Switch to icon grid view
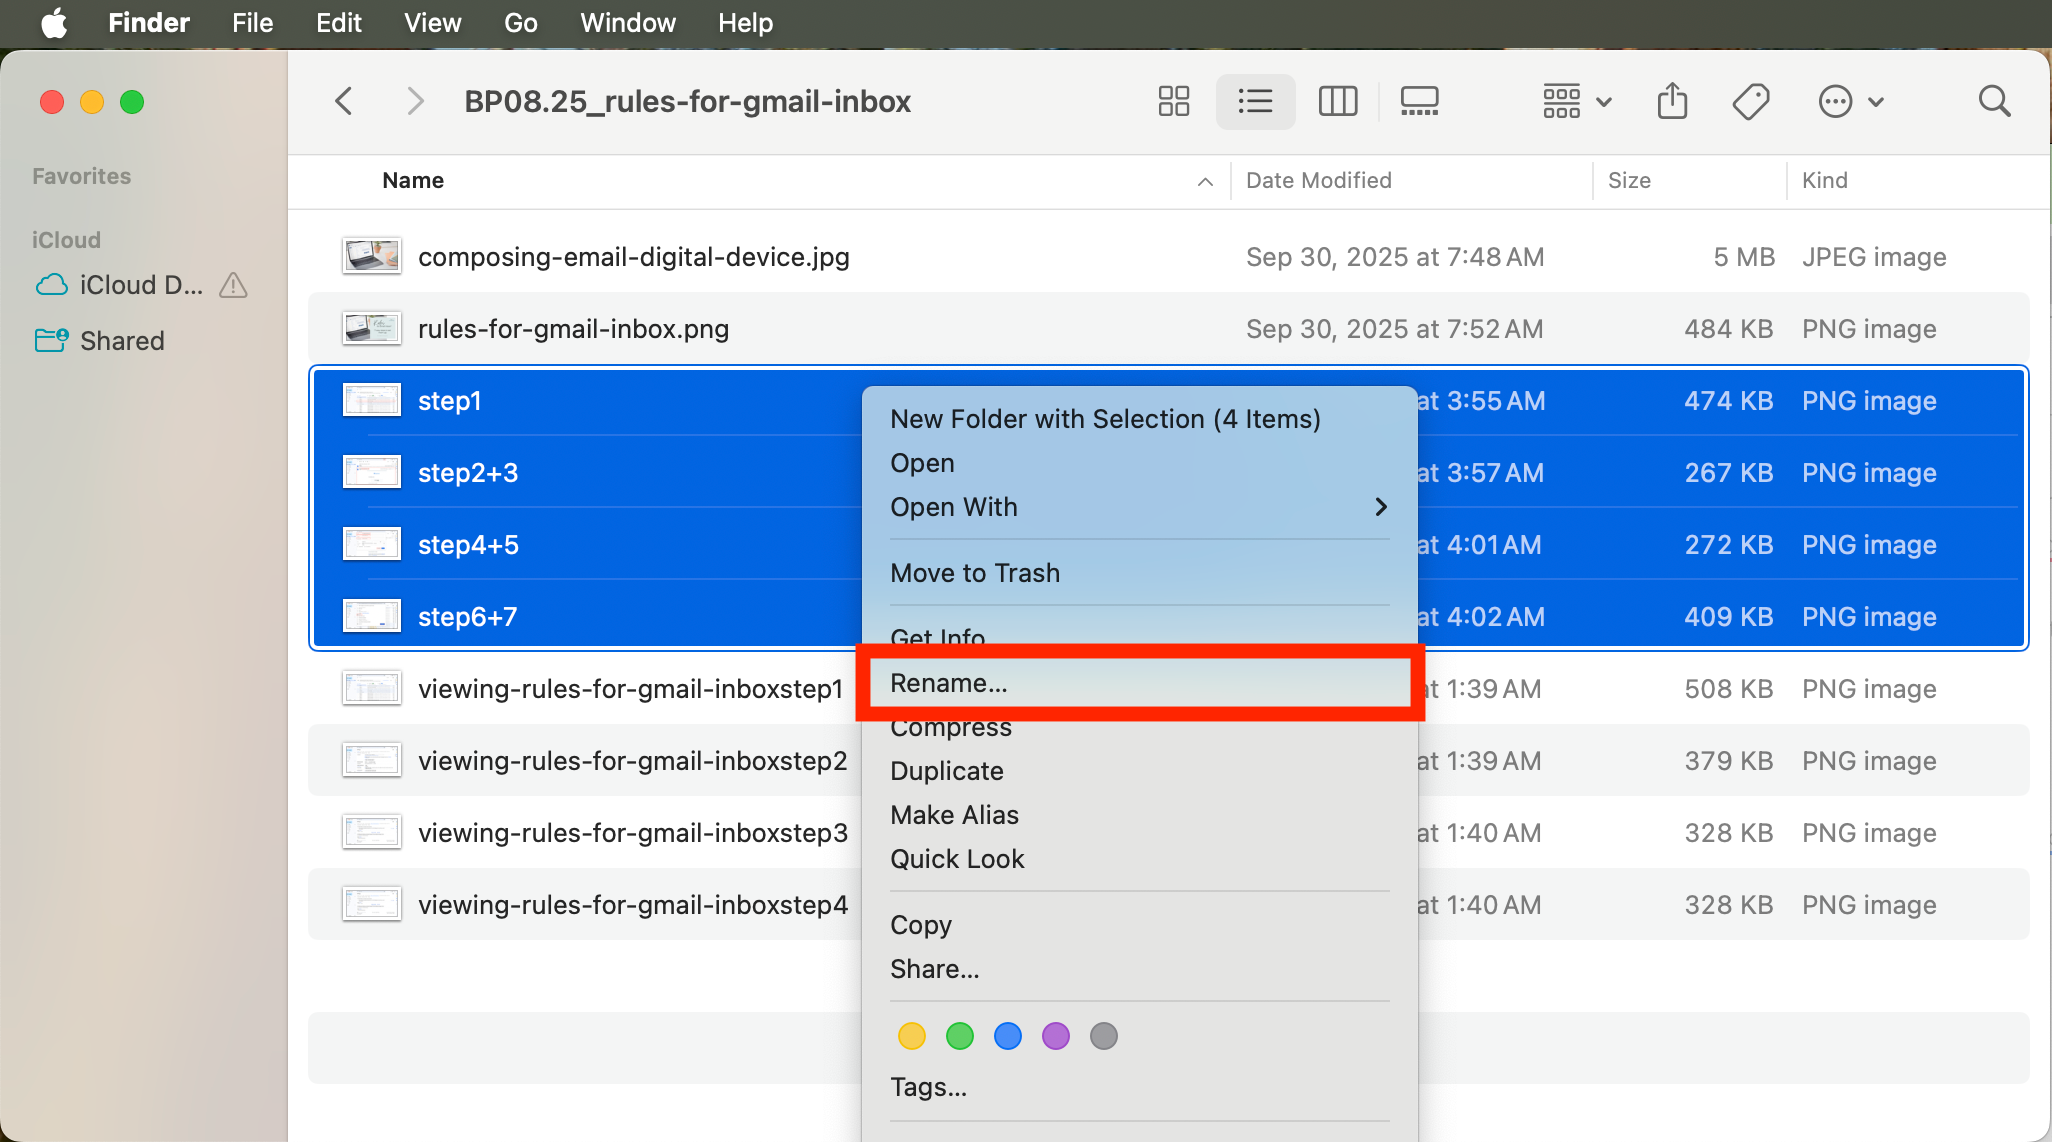This screenshot has width=2052, height=1142. (x=1173, y=101)
